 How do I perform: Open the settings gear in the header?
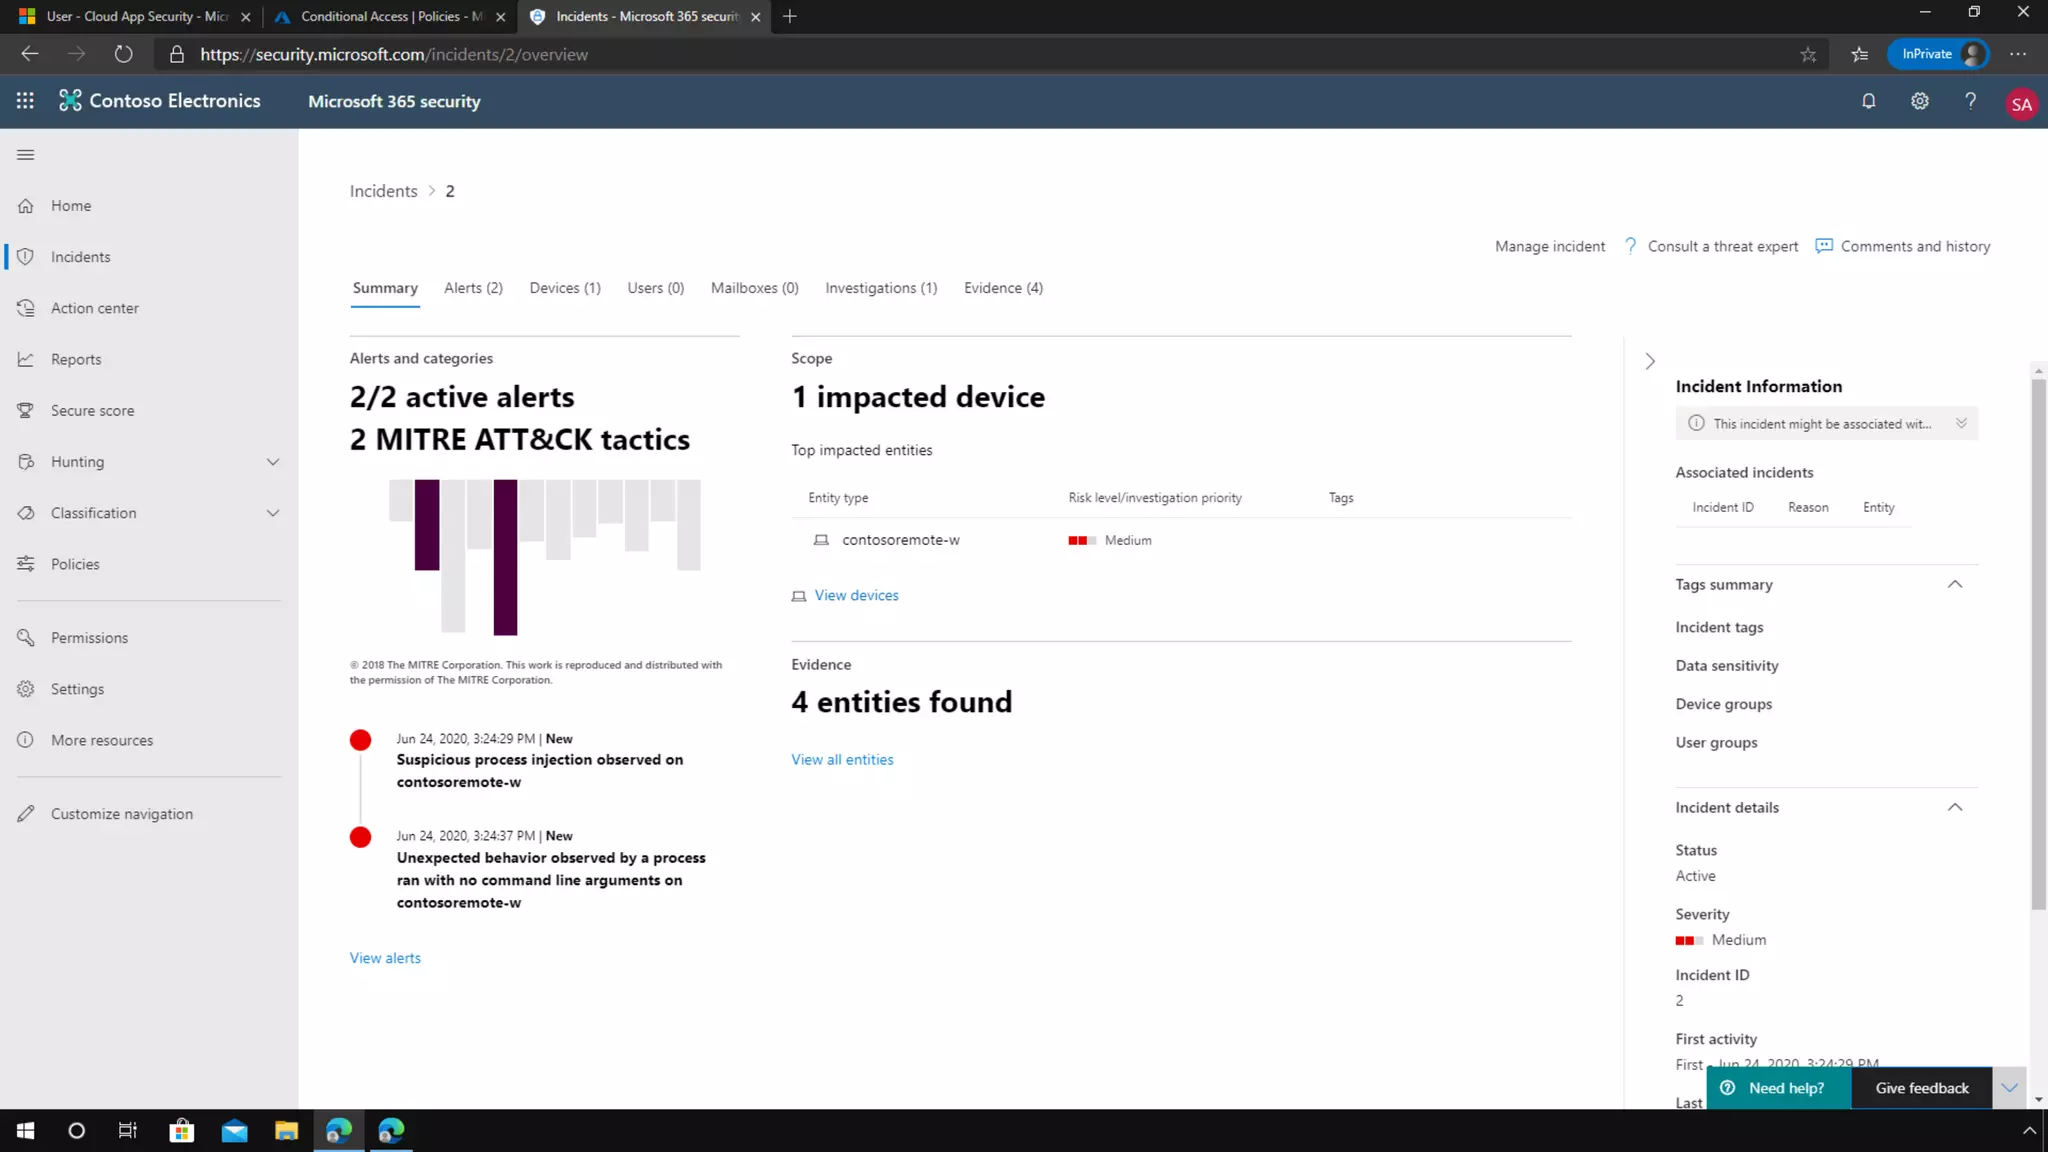click(x=1919, y=101)
